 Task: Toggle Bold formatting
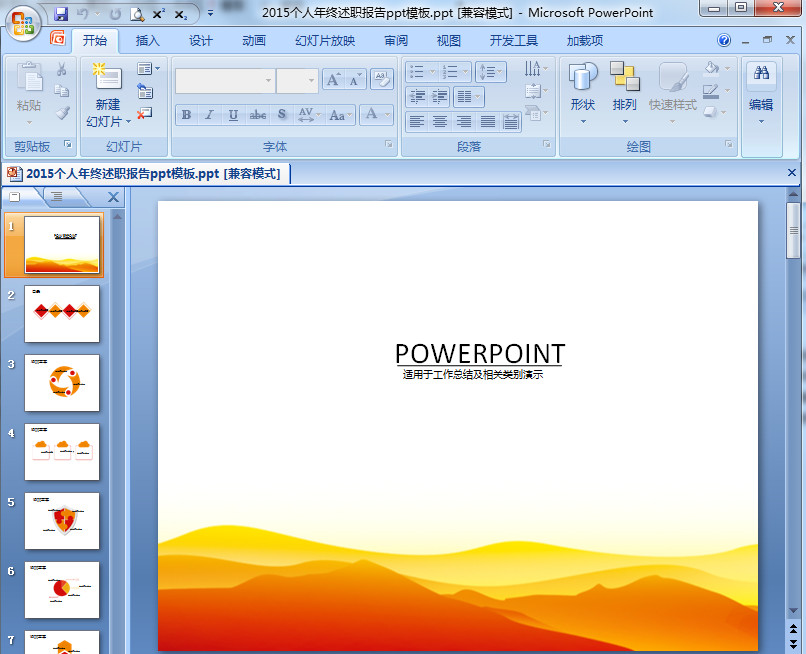[x=186, y=115]
